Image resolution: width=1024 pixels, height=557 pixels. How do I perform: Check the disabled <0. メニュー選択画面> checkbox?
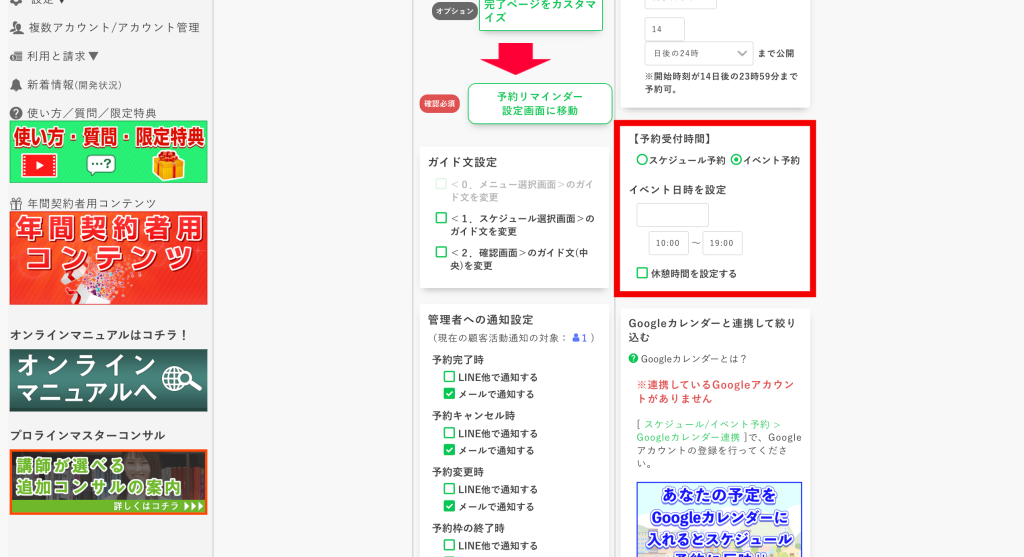[441, 184]
